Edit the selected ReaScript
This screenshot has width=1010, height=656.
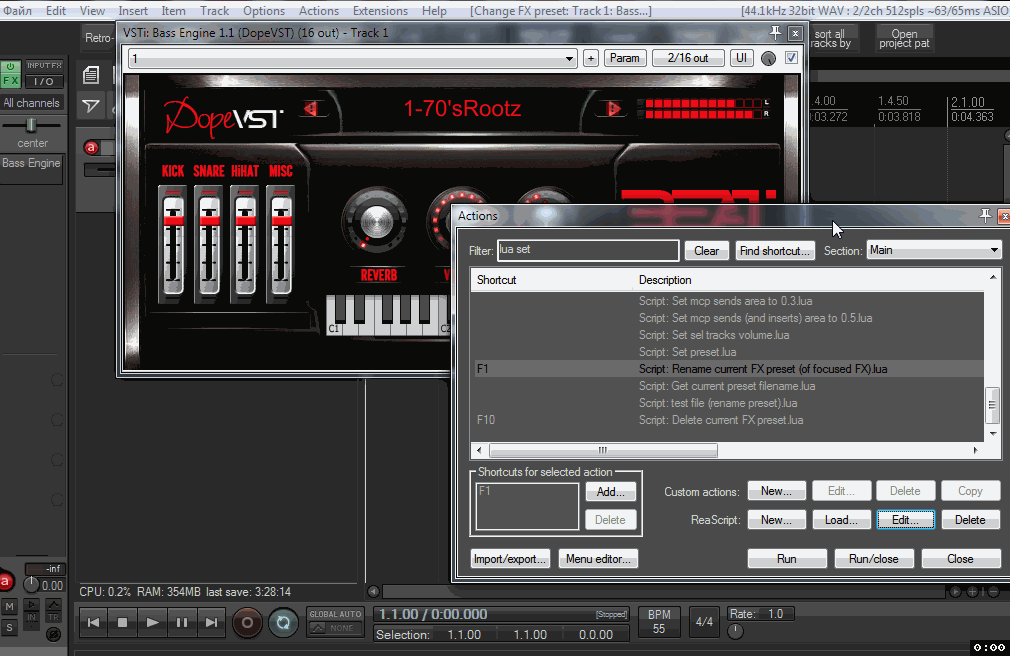tap(906, 520)
